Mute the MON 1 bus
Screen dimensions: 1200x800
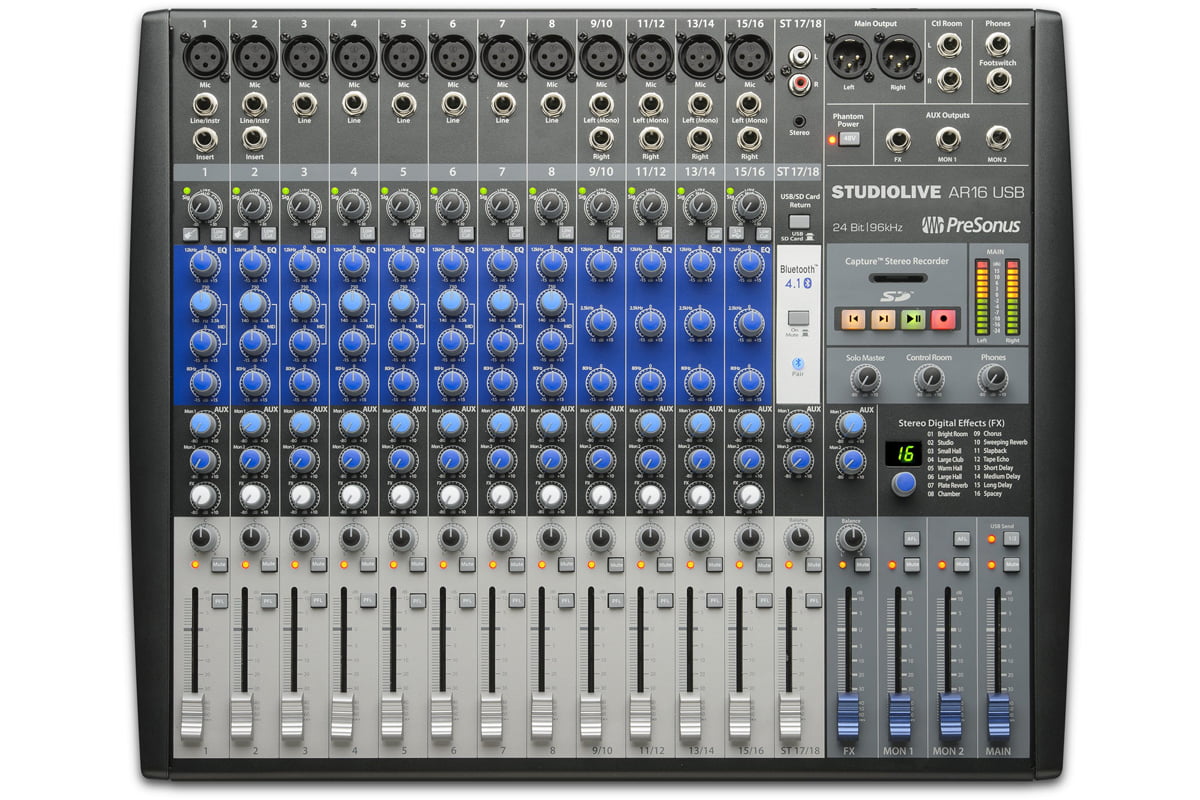point(912,565)
